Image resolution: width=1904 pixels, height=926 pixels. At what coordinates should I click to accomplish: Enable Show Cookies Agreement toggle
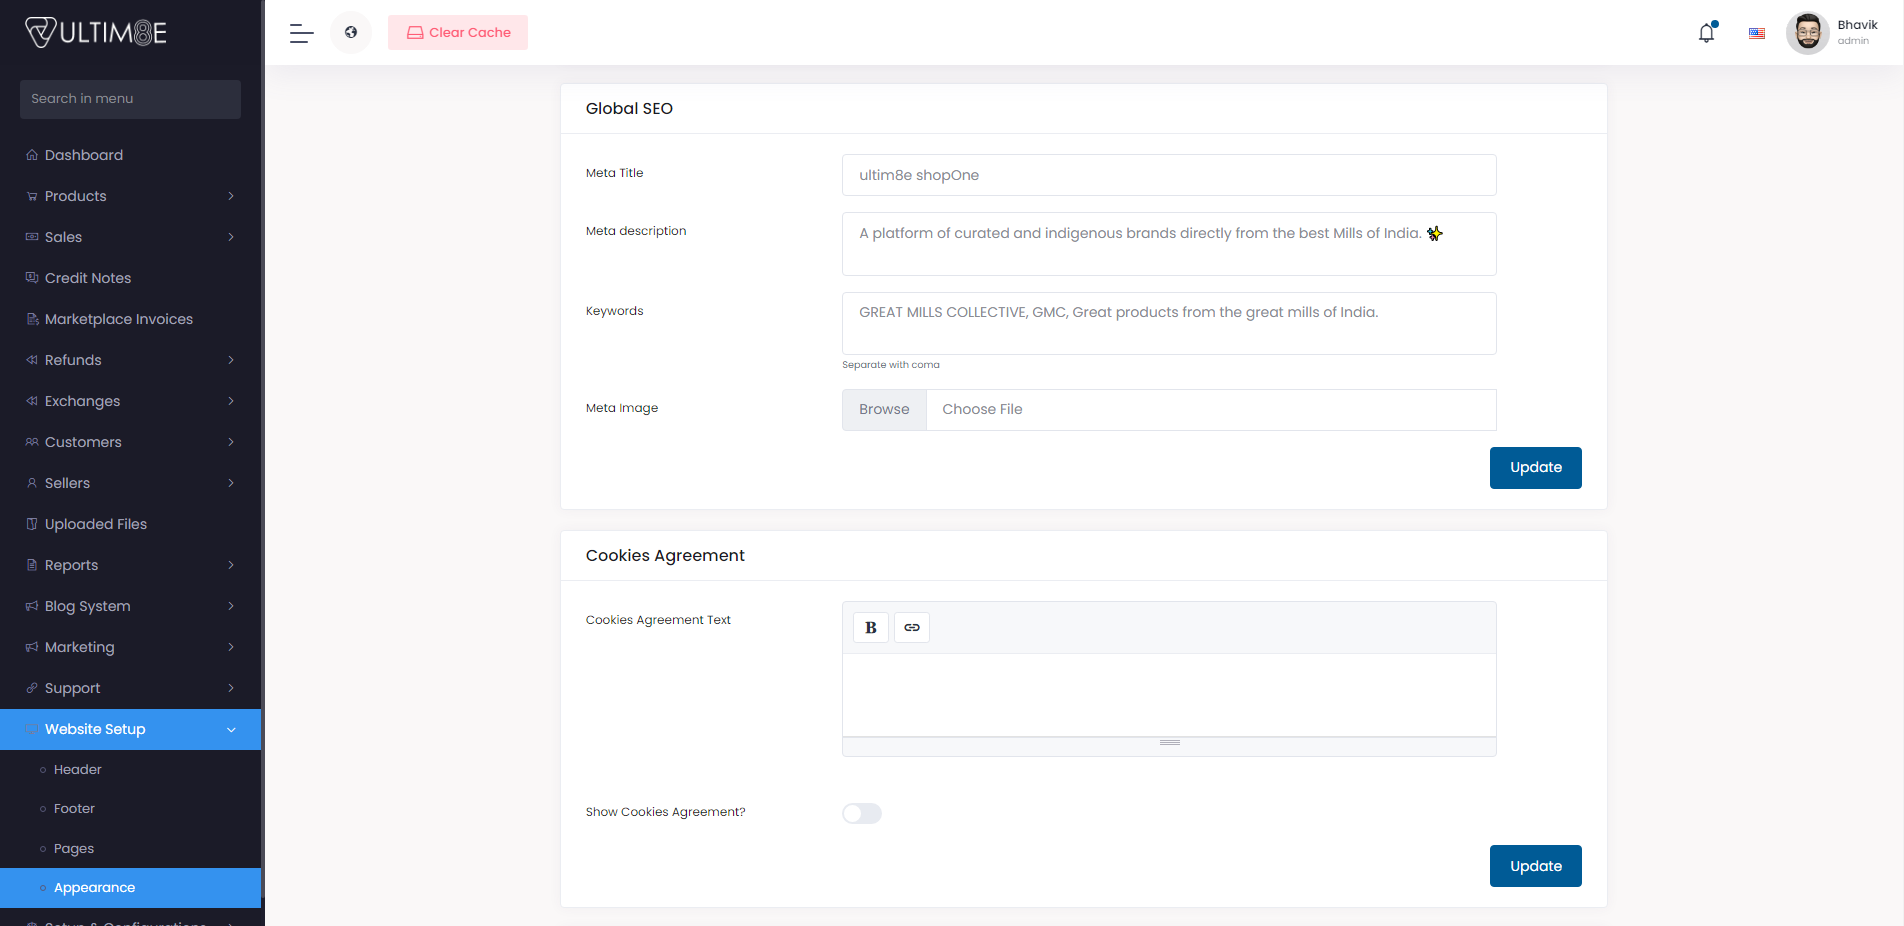tap(861, 813)
